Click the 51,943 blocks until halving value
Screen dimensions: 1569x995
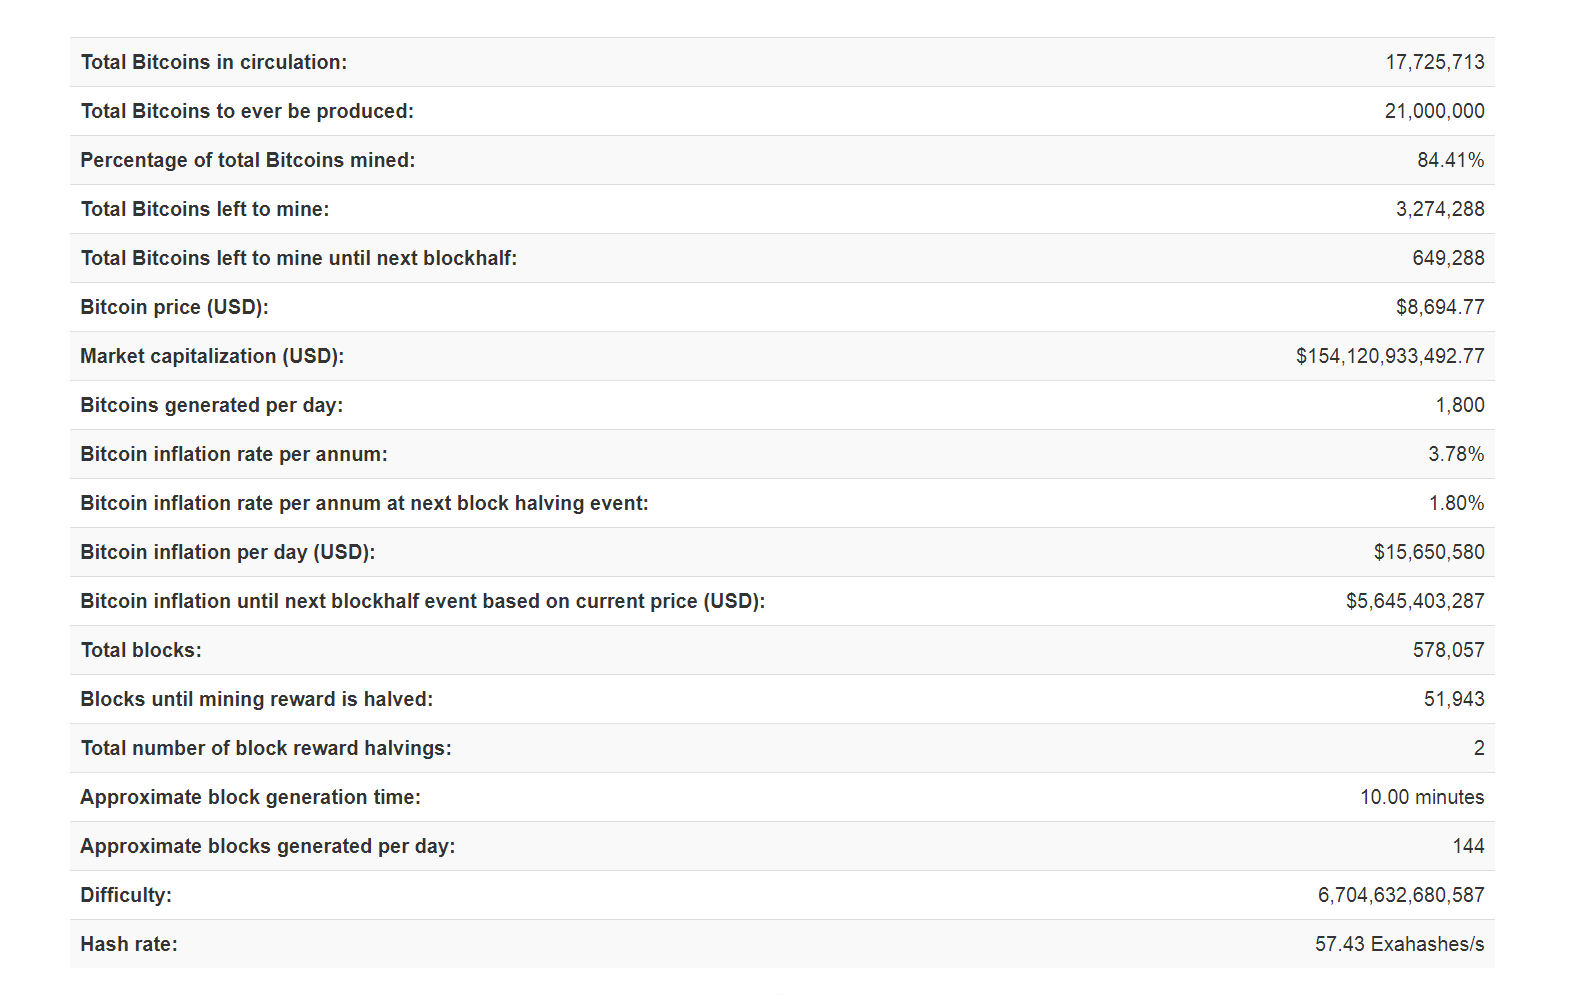[1453, 699]
